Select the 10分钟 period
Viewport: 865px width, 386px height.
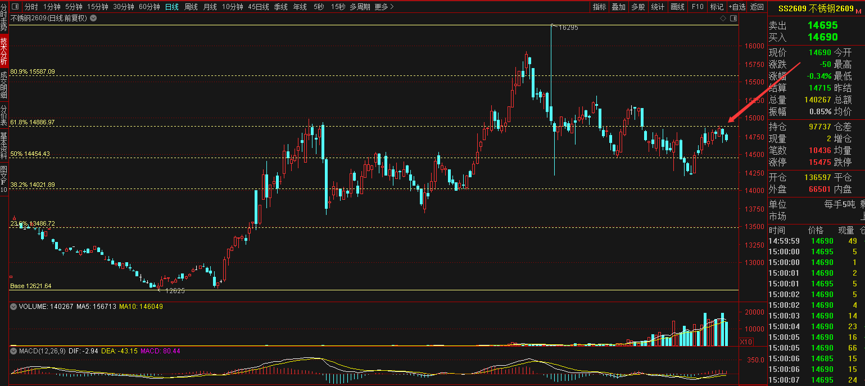coord(233,7)
